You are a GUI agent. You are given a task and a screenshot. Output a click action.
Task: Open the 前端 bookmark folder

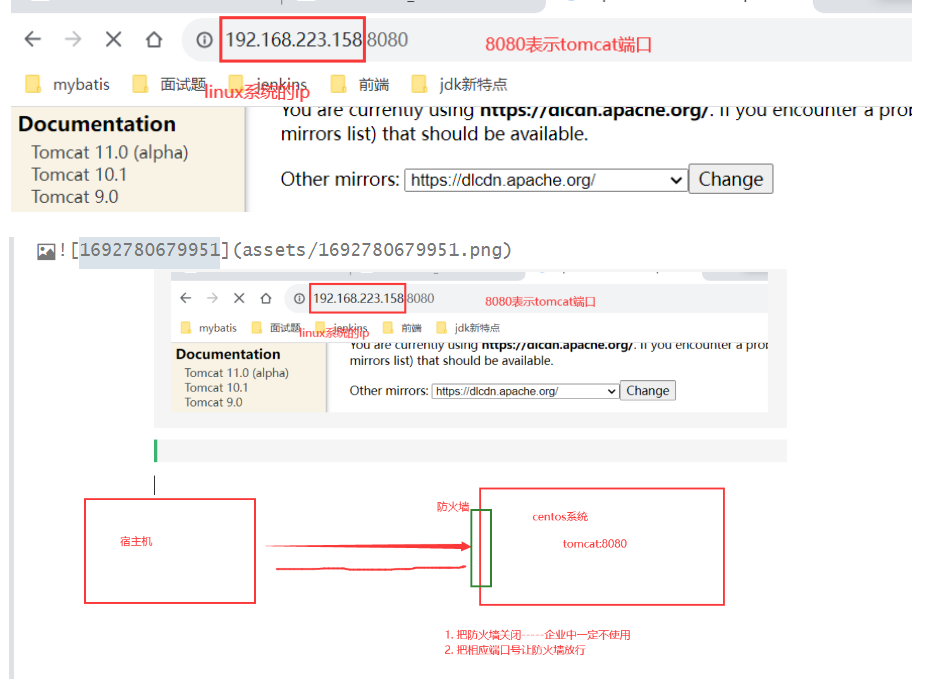(x=360, y=84)
